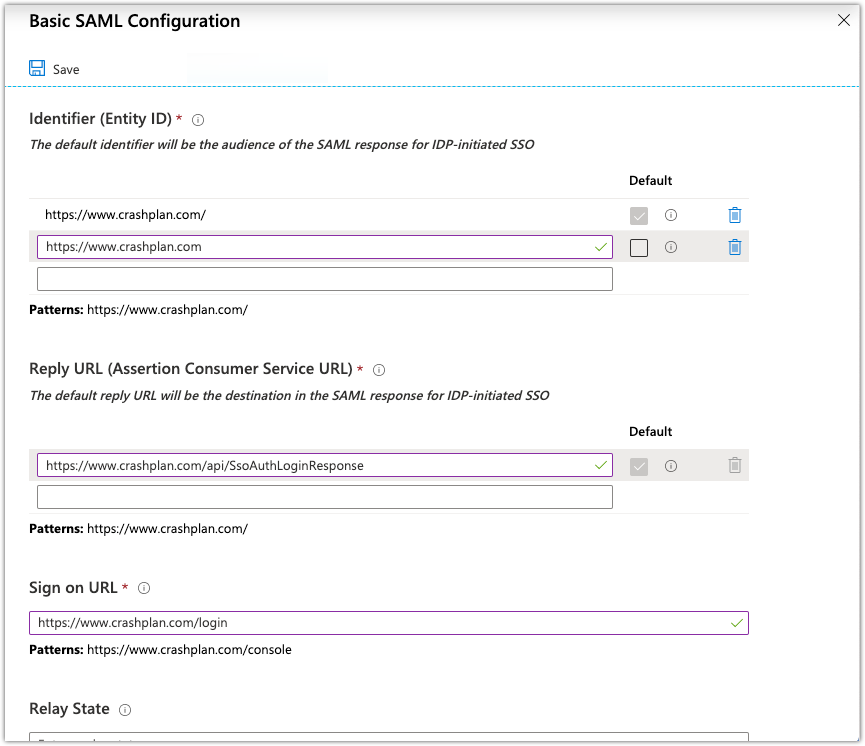Click default info icon for SsoAuthLoginResponse reply URL
The height and width of the screenshot is (746, 865).
tap(671, 466)
